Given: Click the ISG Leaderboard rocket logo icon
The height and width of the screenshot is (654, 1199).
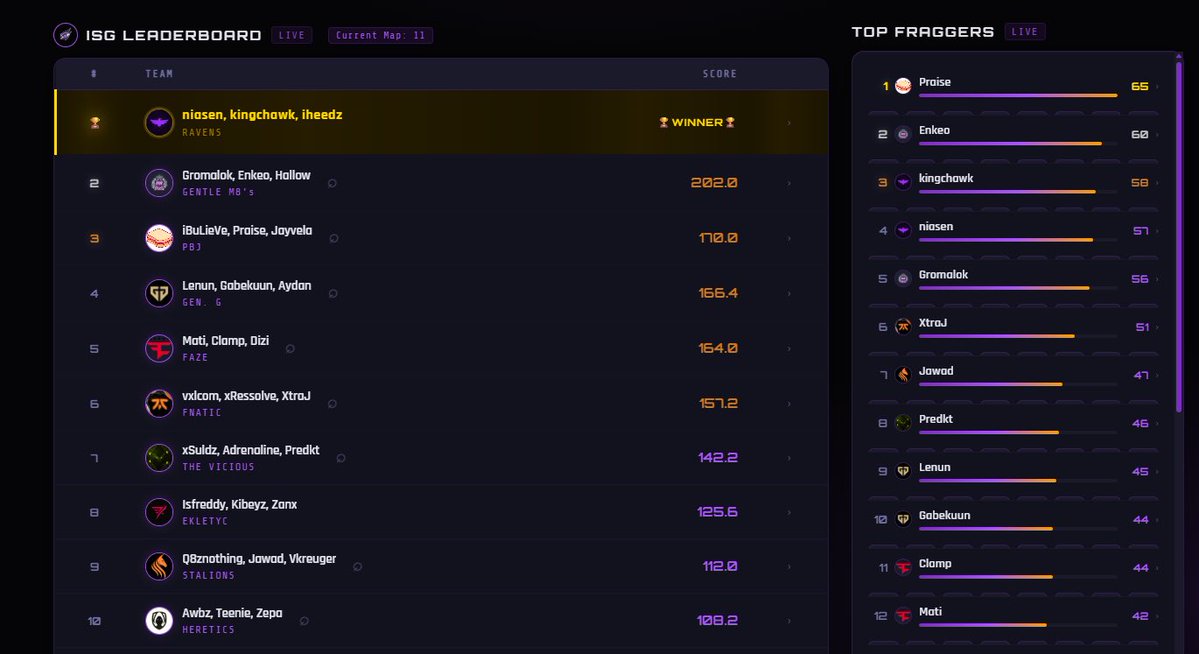Looking at the screenshot, I should [x=66, y=35].
